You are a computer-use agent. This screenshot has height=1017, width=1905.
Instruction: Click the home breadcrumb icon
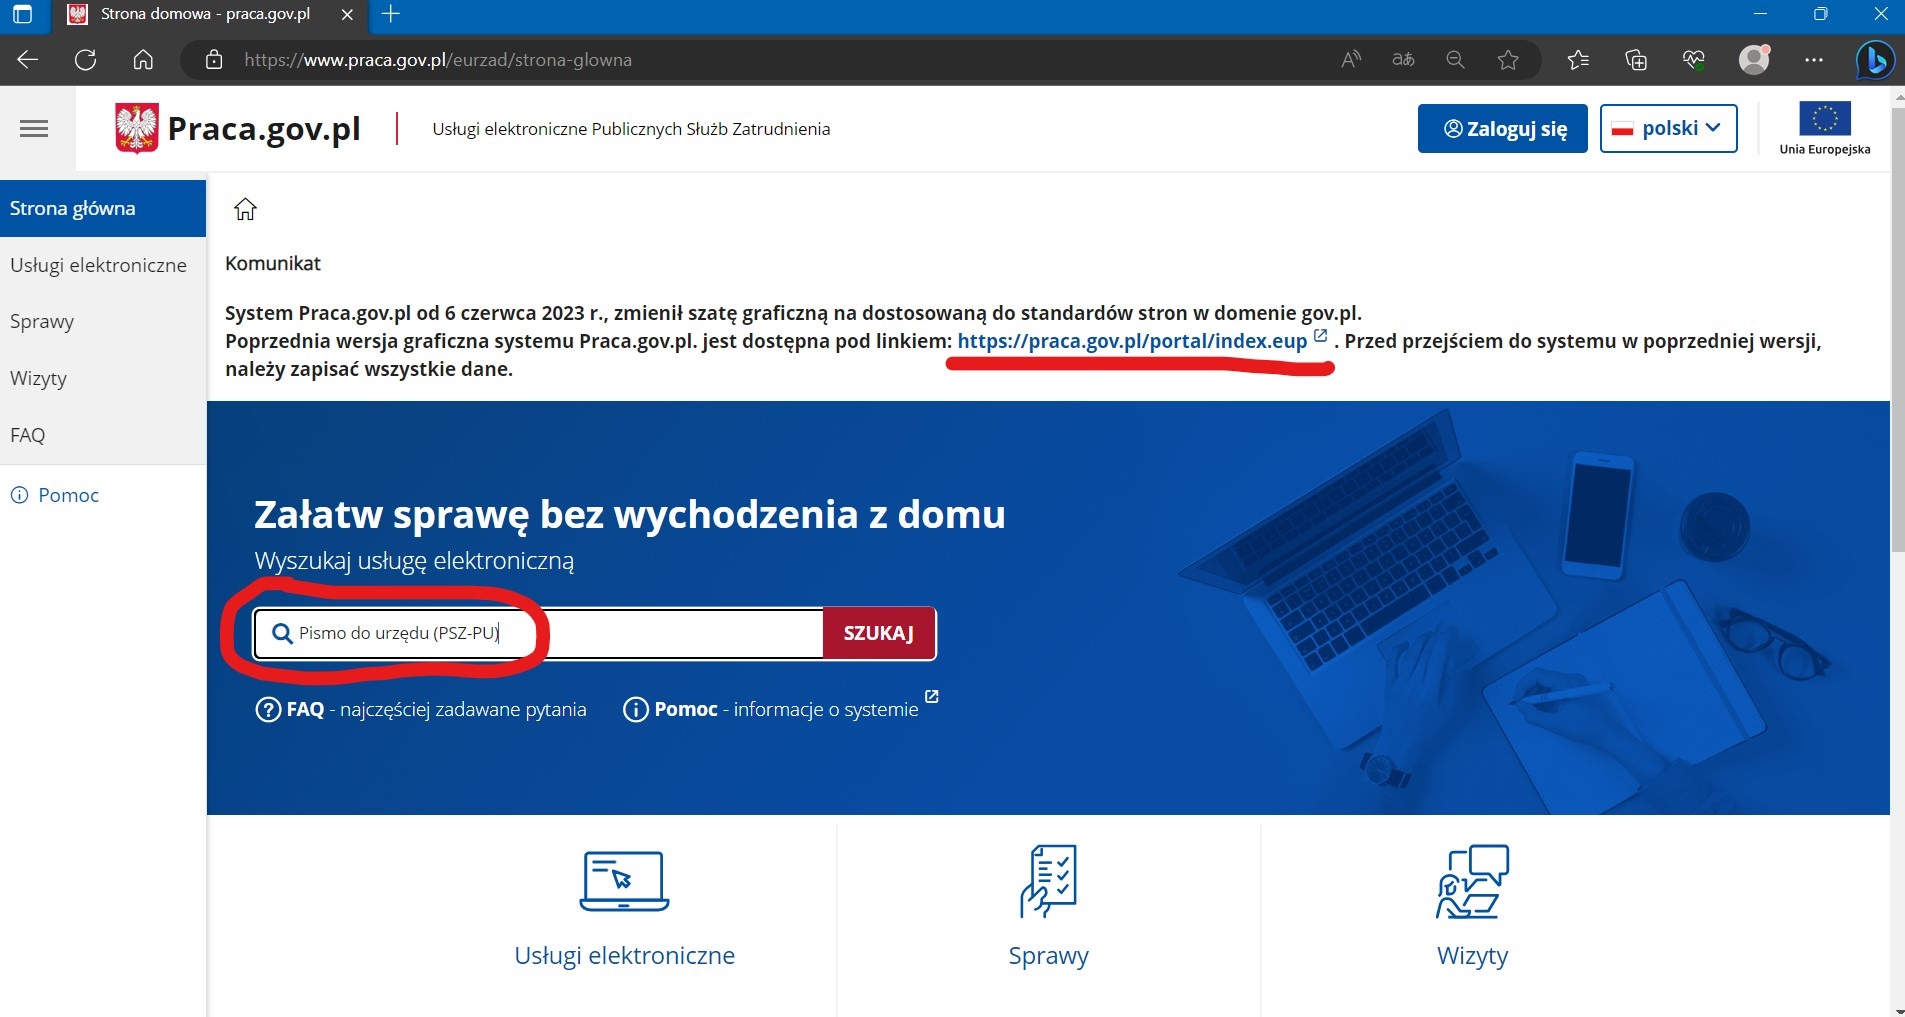245,209
